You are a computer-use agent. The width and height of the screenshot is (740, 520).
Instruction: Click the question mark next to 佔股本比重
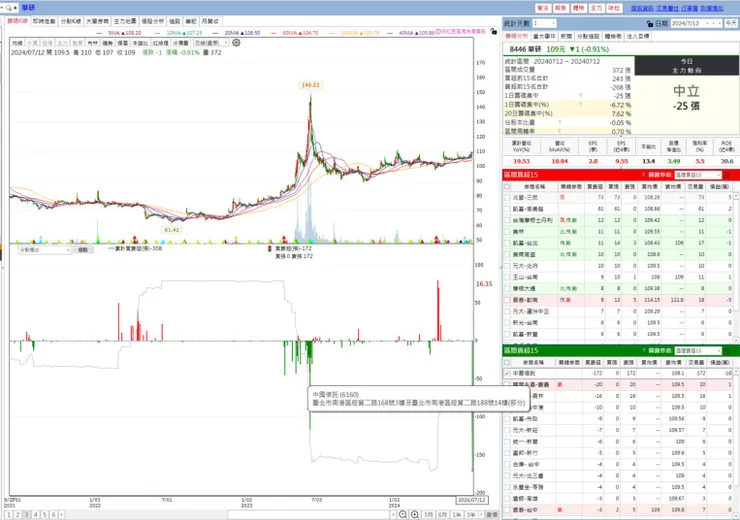coord(560,123)
